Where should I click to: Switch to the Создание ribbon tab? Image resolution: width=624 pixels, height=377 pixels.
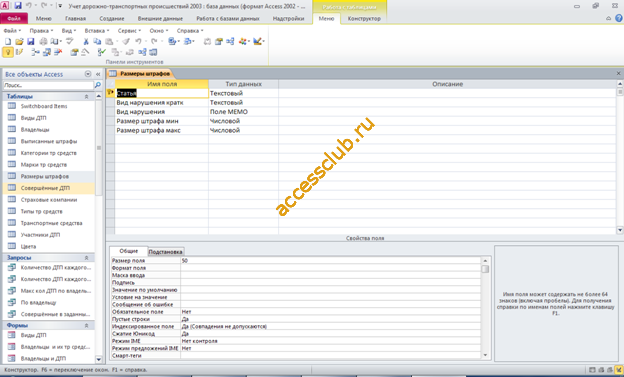112,18
